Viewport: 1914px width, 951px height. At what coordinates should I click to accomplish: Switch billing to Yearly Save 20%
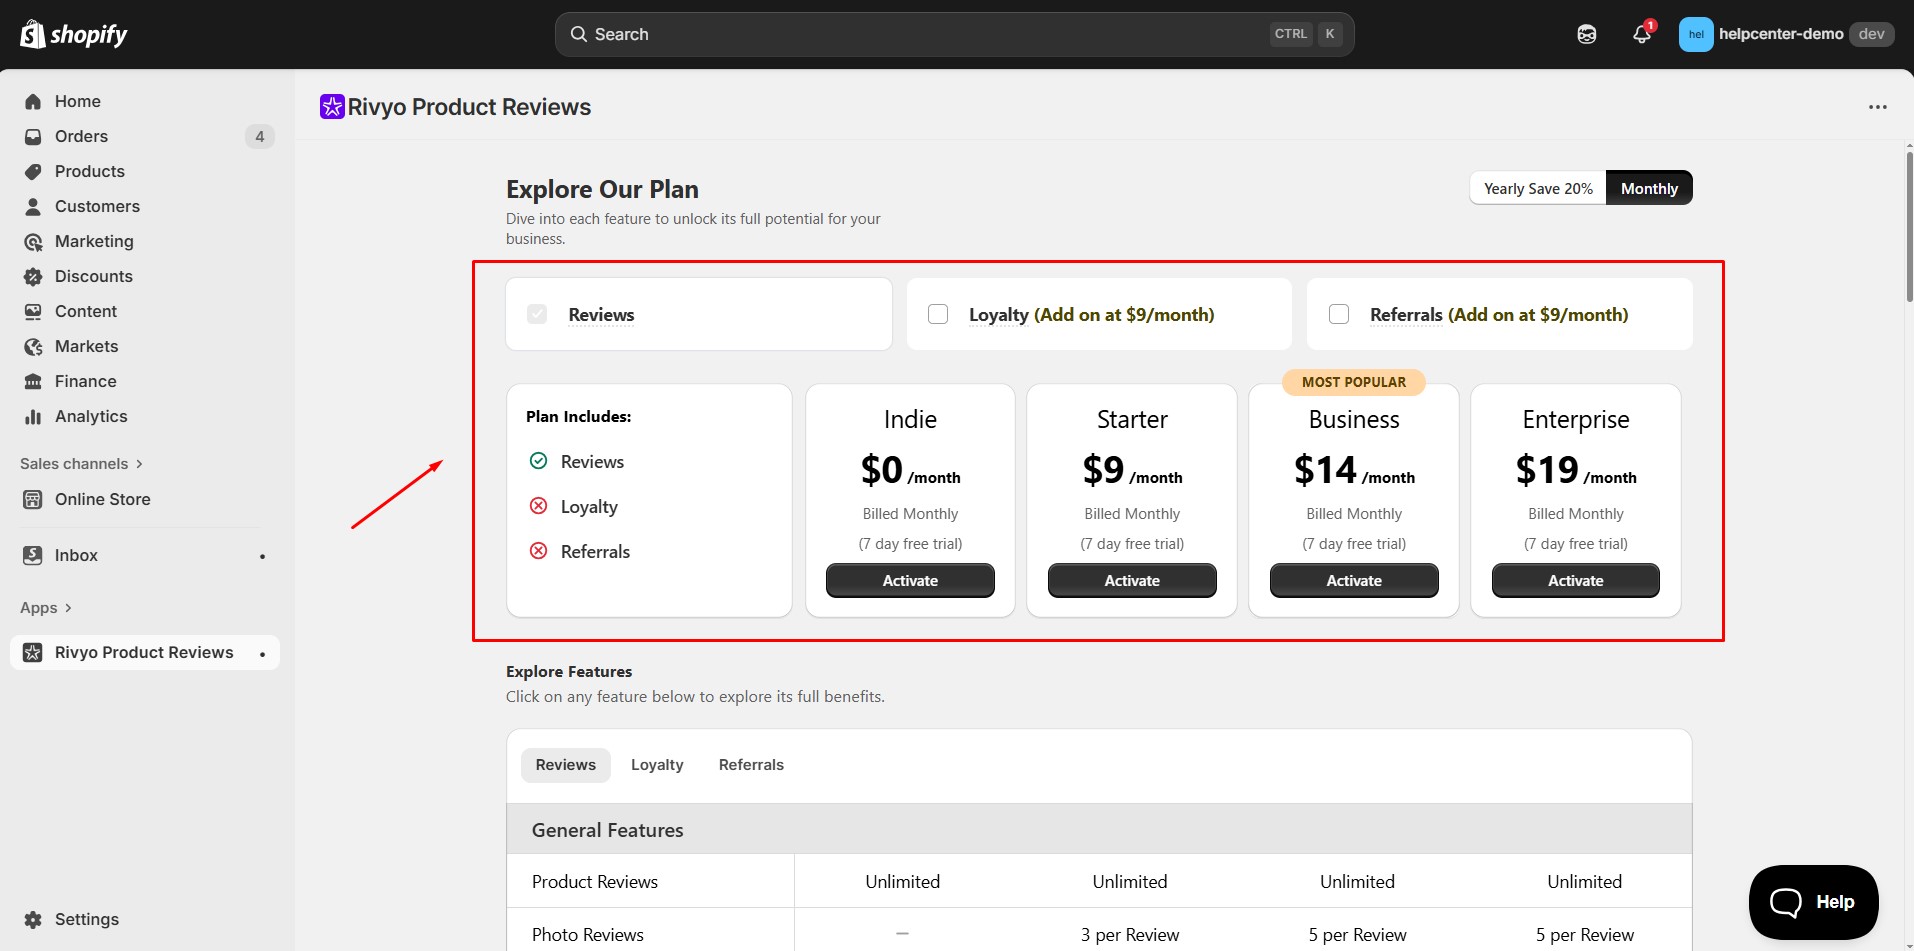coord(1538,189)
